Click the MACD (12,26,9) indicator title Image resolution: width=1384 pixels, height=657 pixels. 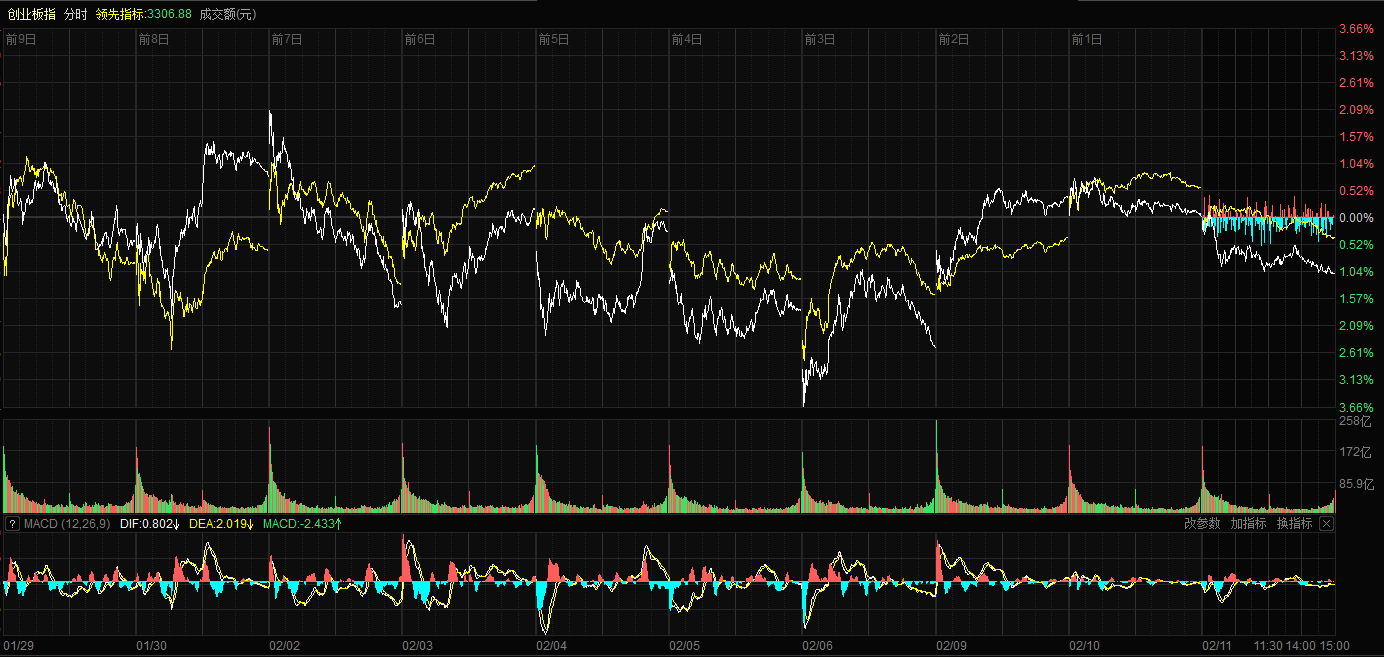67,523
